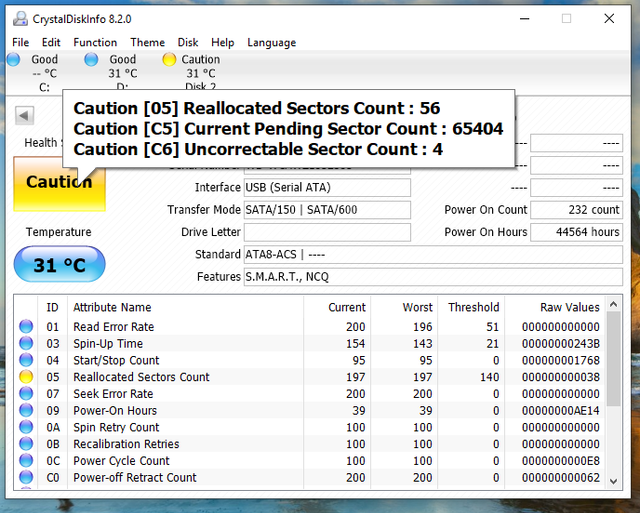Select the Caution Disk 2 status orb

[169, 59]
